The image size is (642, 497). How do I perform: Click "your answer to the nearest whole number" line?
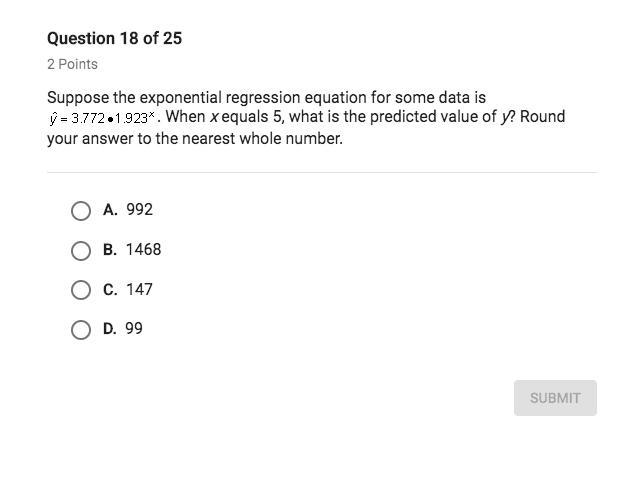(x=194, y=138)
